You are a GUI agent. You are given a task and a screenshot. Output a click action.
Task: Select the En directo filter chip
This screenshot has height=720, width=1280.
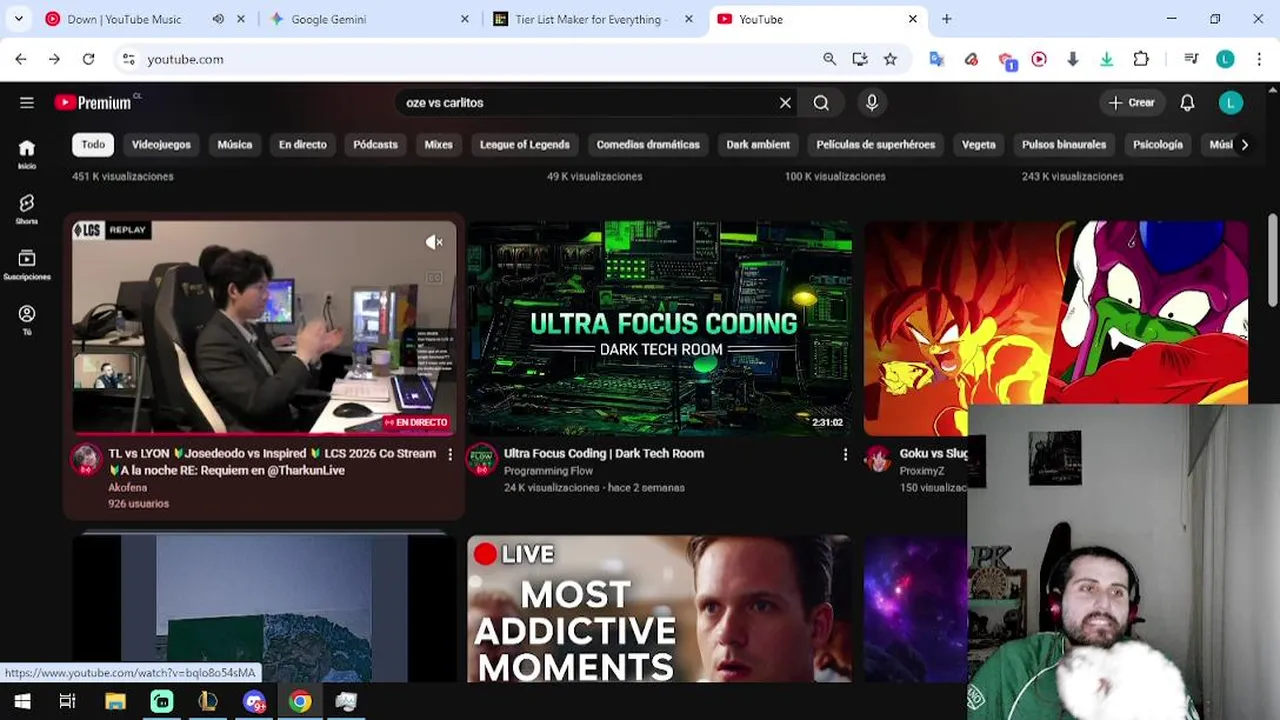[303, 144]
